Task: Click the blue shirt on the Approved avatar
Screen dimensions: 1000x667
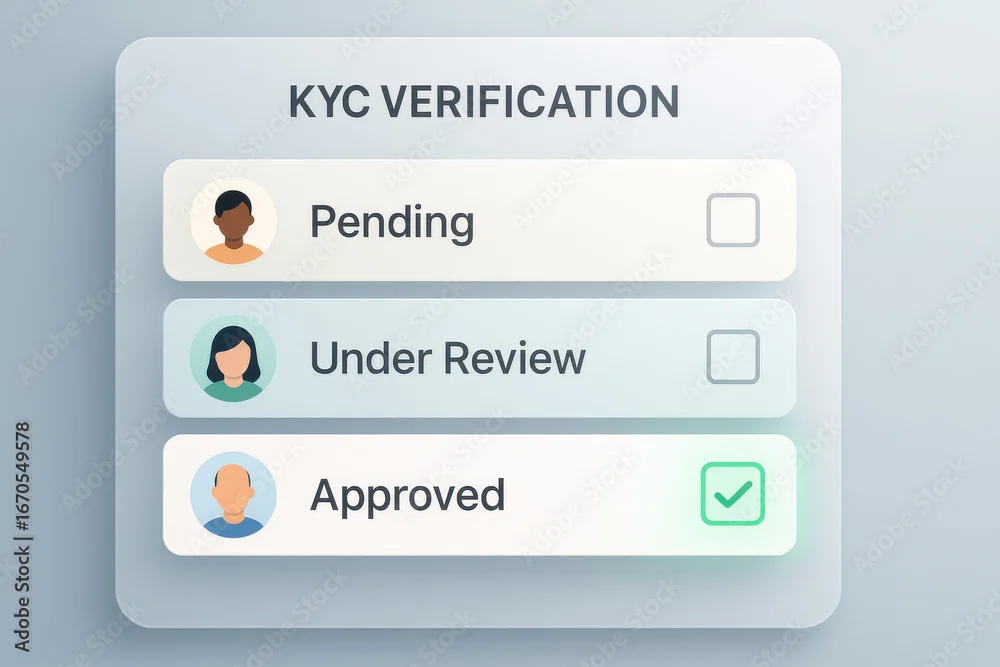Action: coord(233,527)
